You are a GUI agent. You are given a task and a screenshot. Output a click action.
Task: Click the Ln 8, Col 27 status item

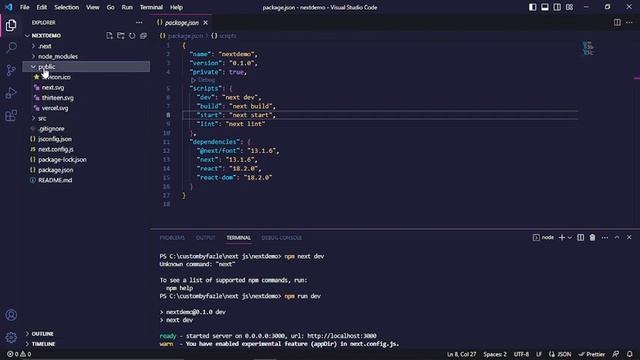462,354
